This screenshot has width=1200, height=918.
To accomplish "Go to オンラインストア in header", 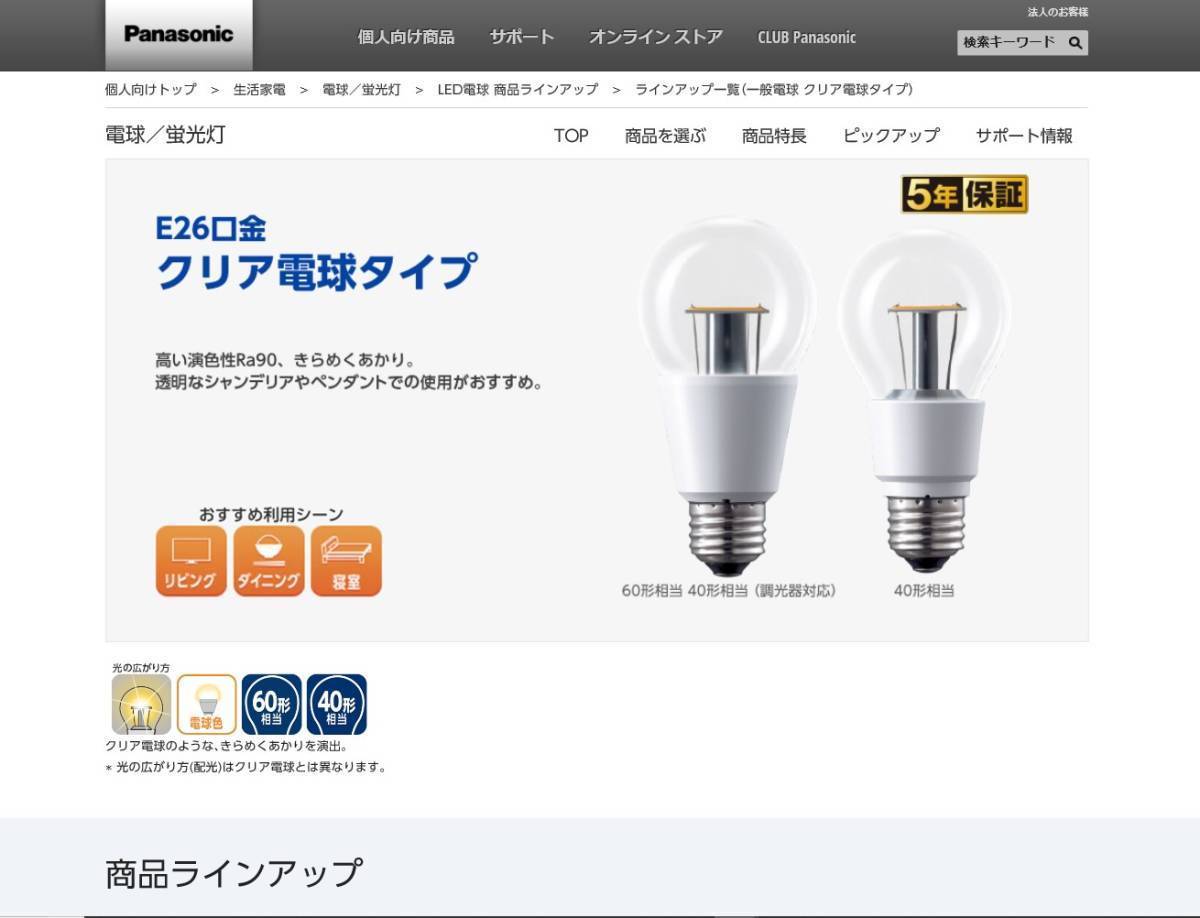I will 656,37.
